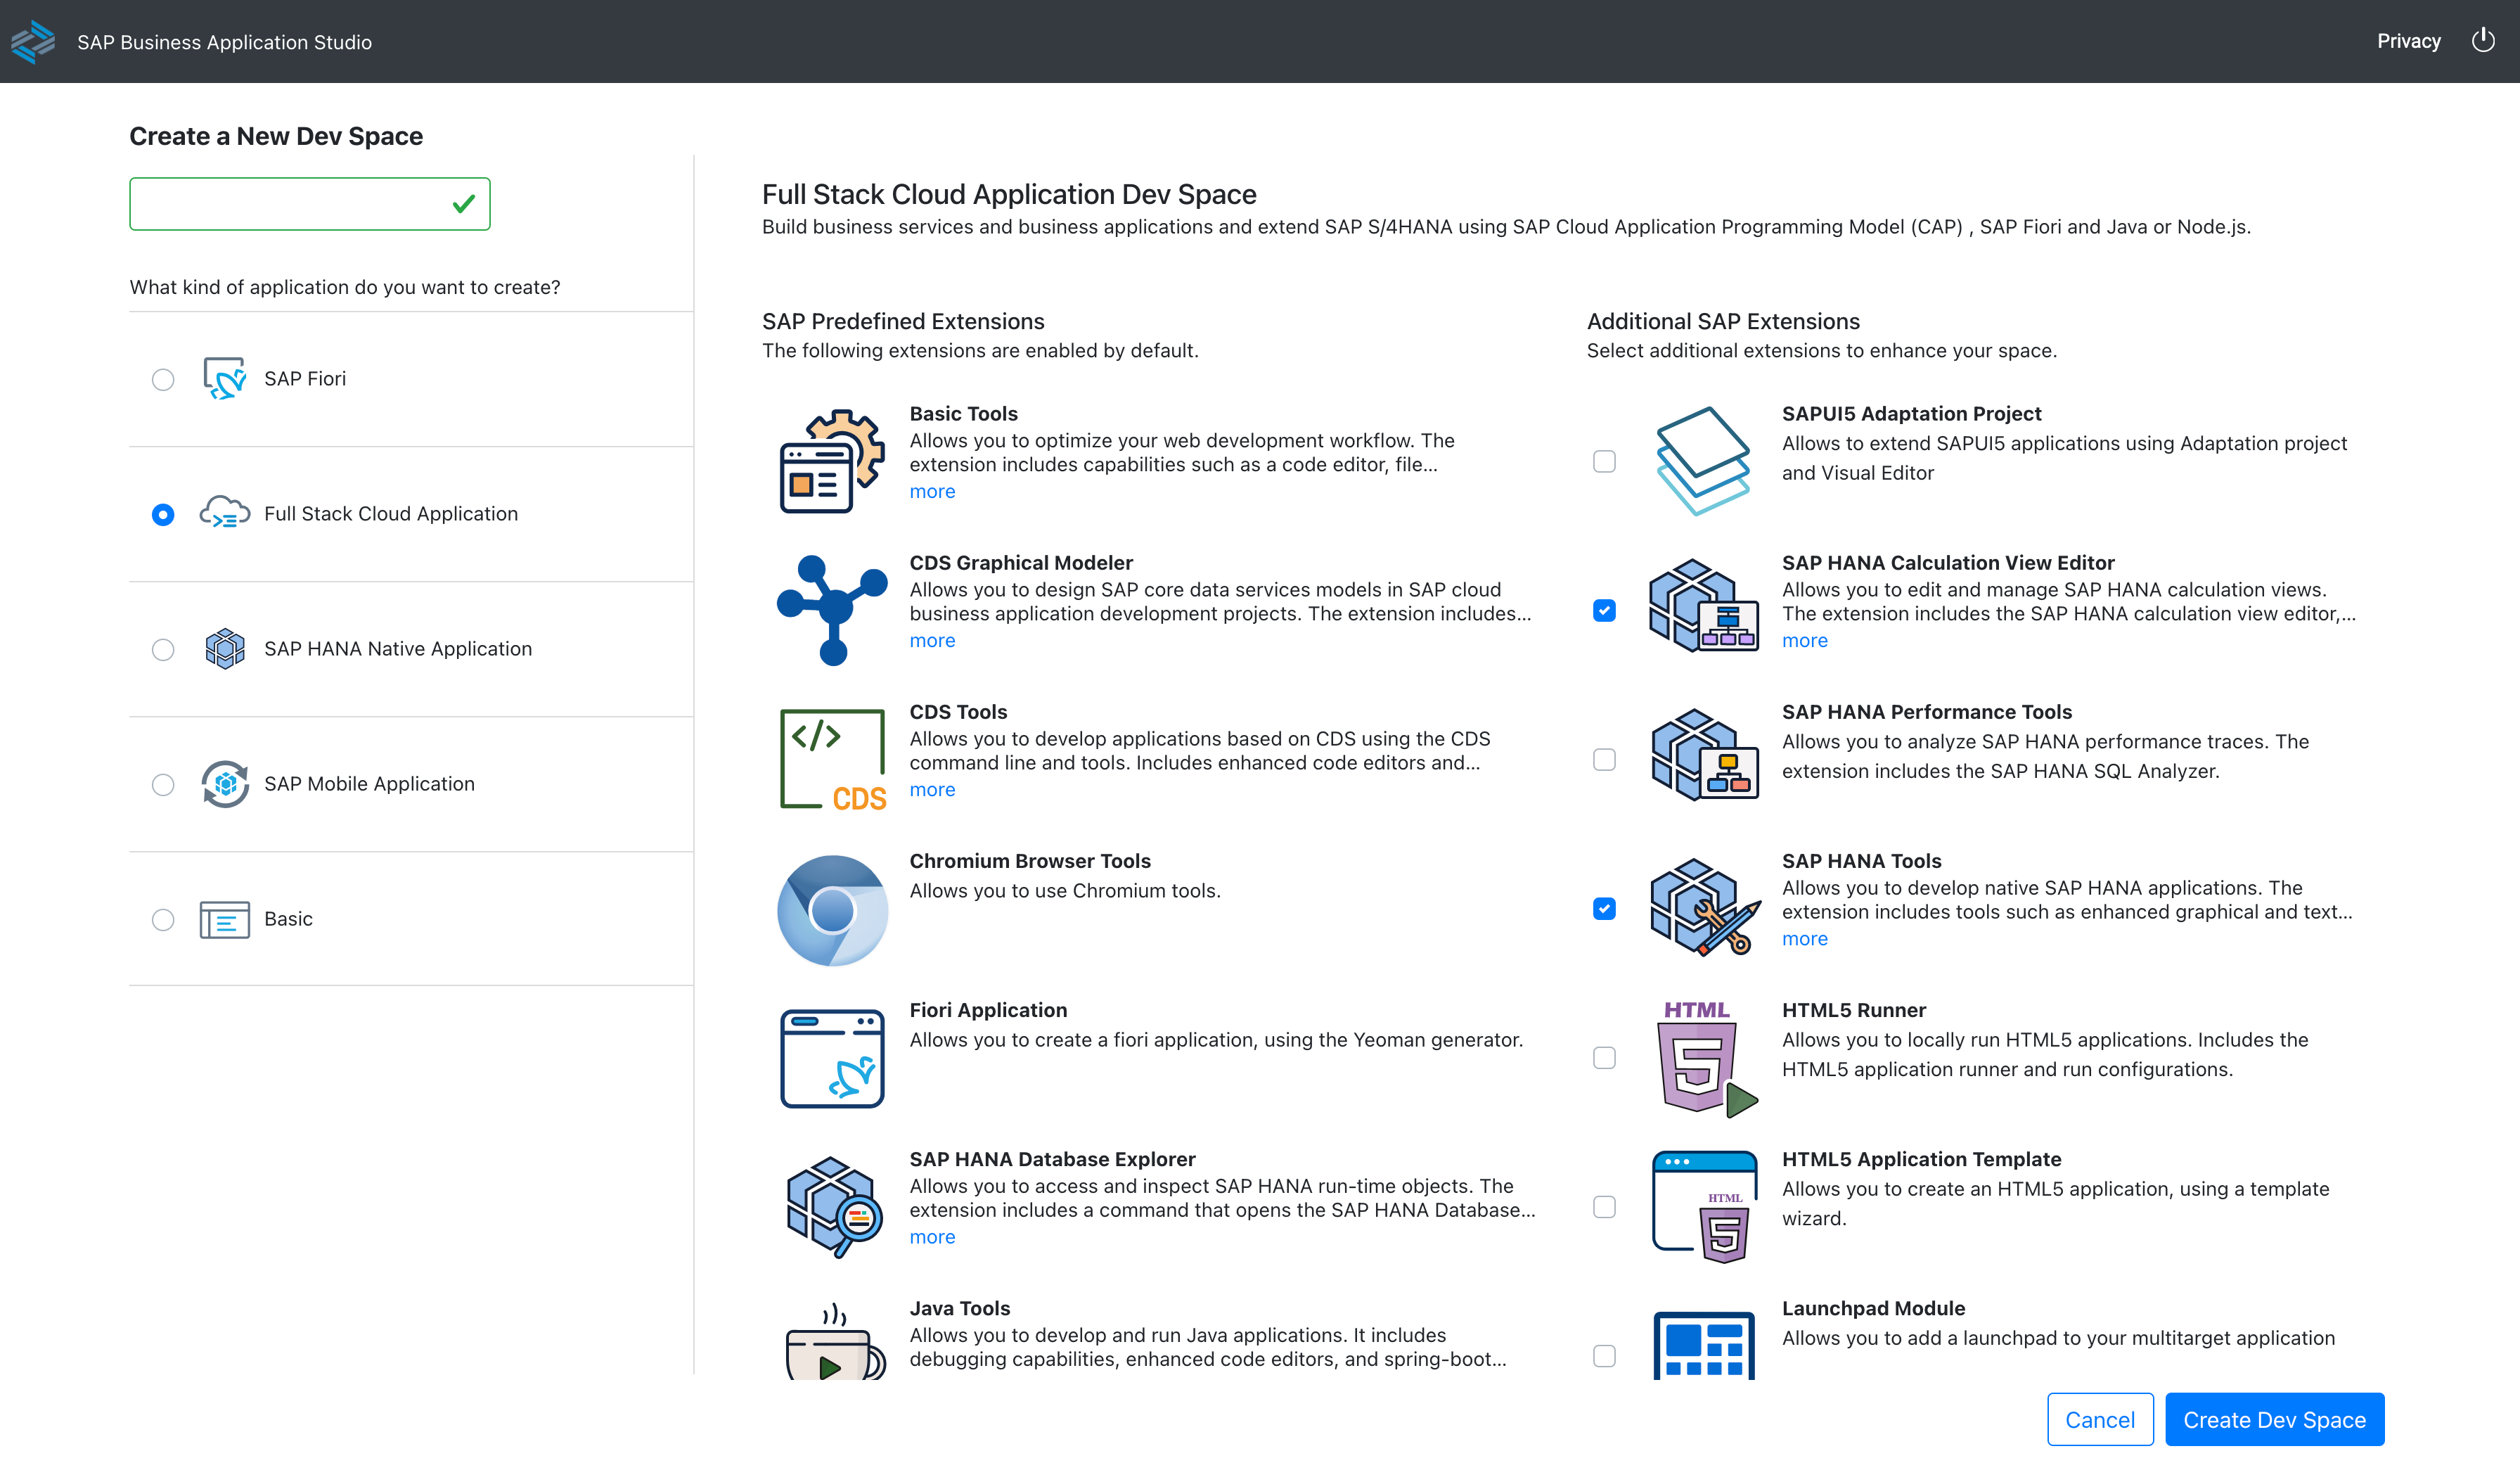
Task: Expand more details for CDS Tools
Action: [x=932, y=789]
